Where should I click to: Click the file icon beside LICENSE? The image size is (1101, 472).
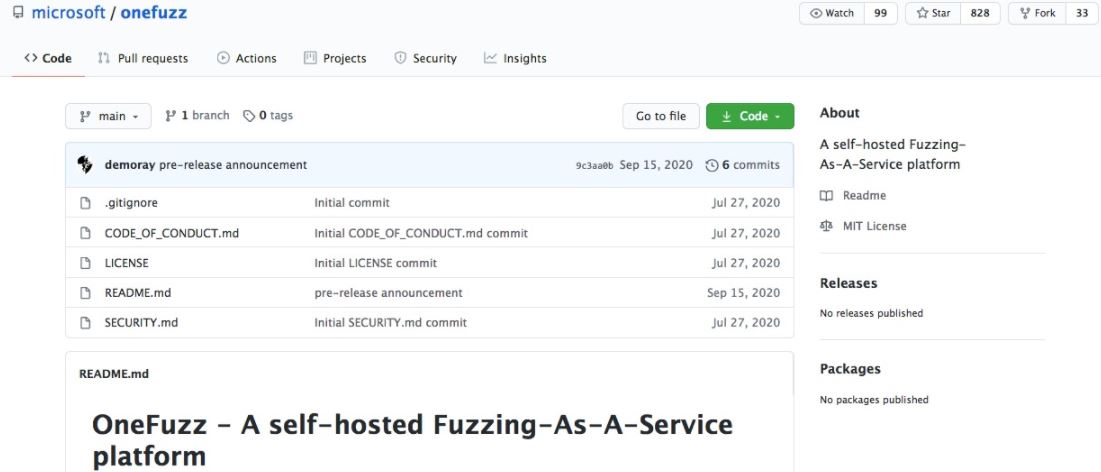[x=86, y=263]
